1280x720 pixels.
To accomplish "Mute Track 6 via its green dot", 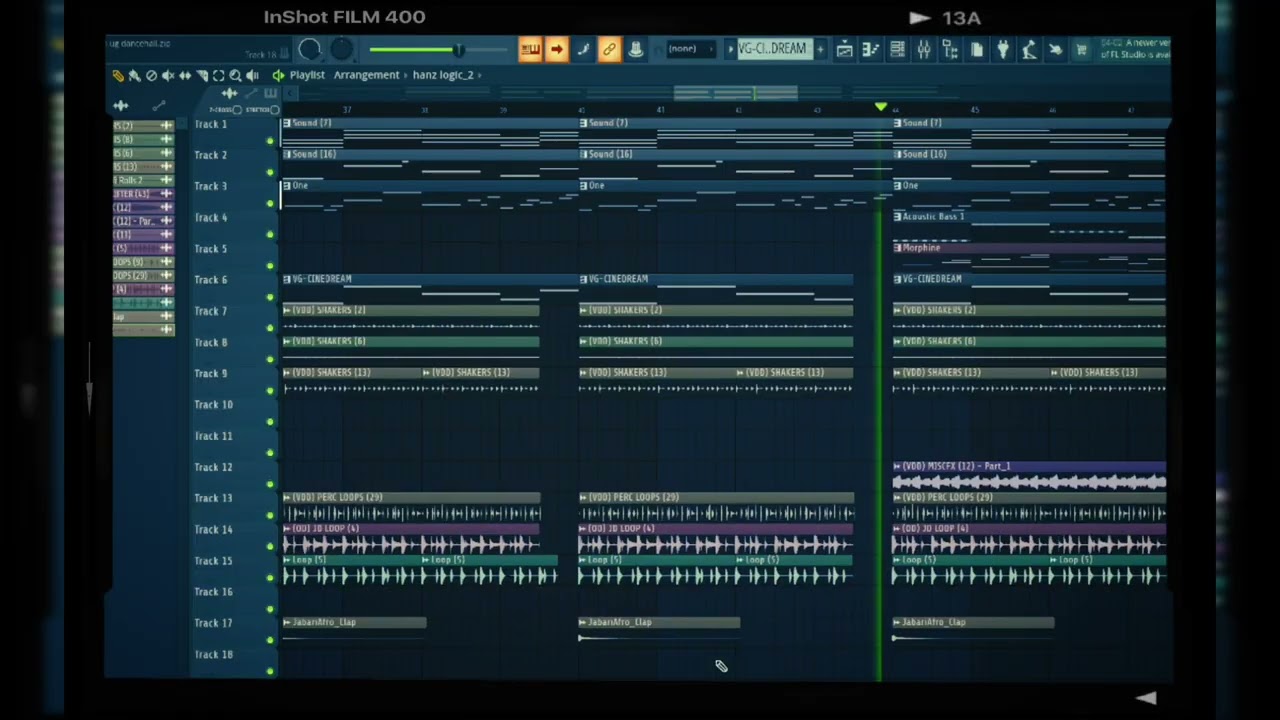I will 270,297.
